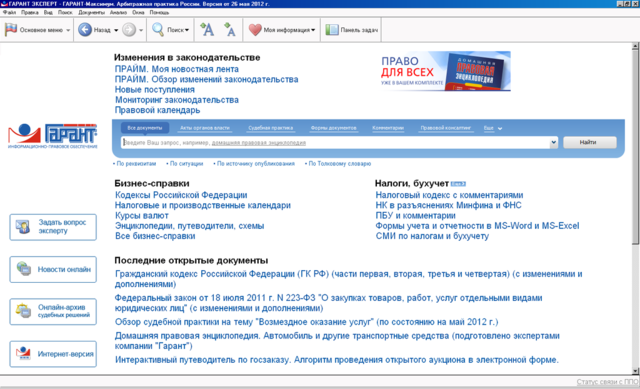
Task: Open the Назад history dropdown arrow
Action: tap(116, 30)
